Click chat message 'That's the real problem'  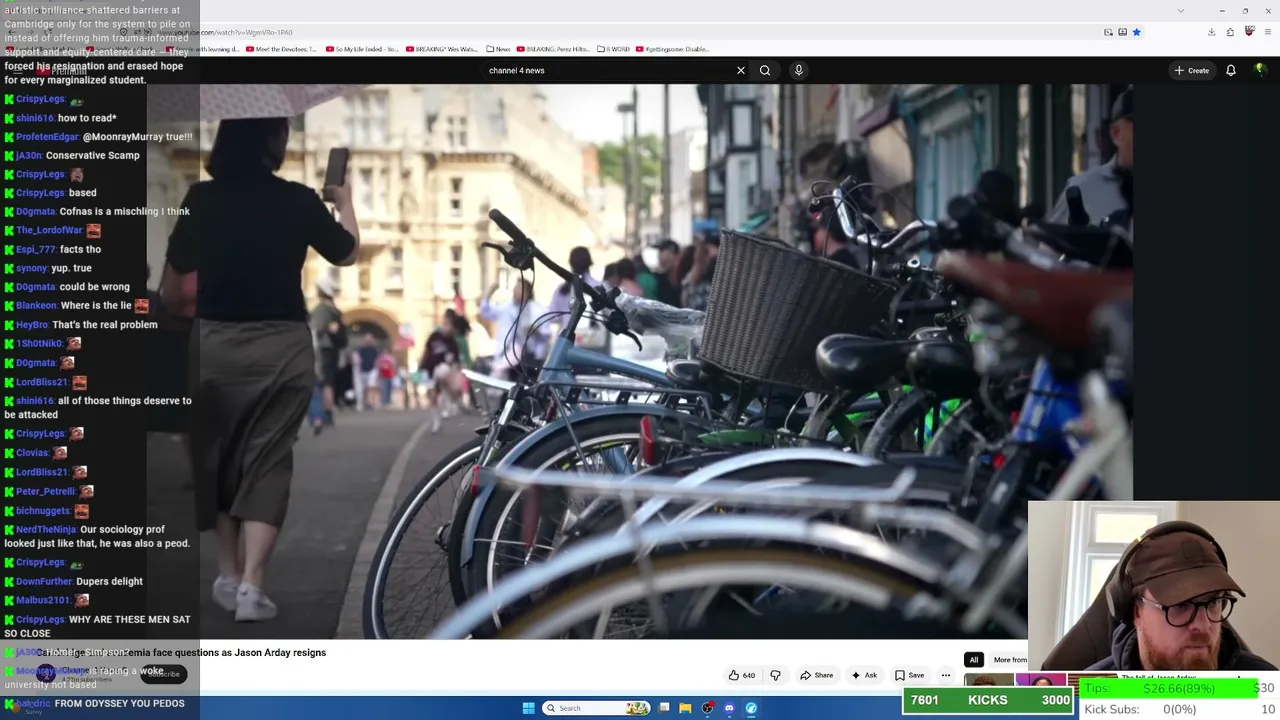[105, 324]
